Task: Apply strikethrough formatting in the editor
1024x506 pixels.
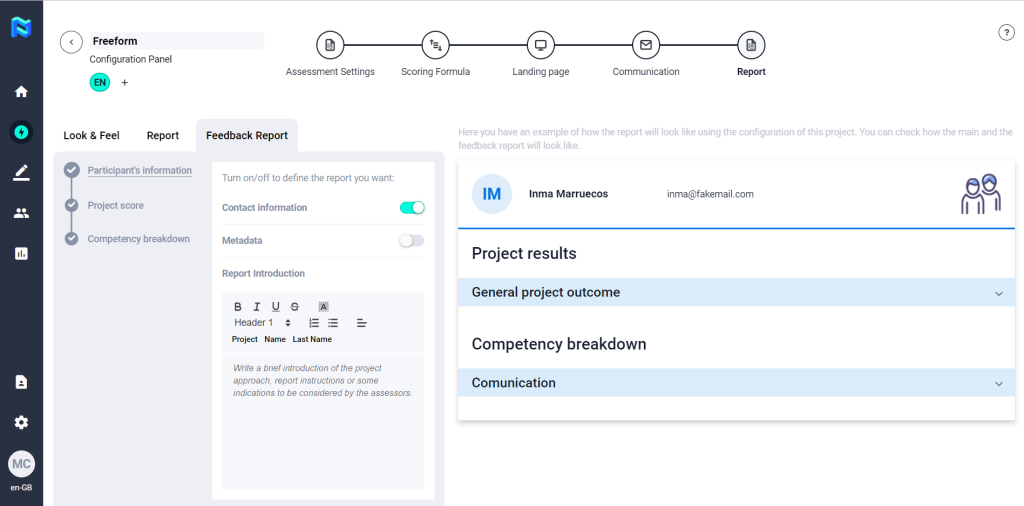Action: click(294, 307)
